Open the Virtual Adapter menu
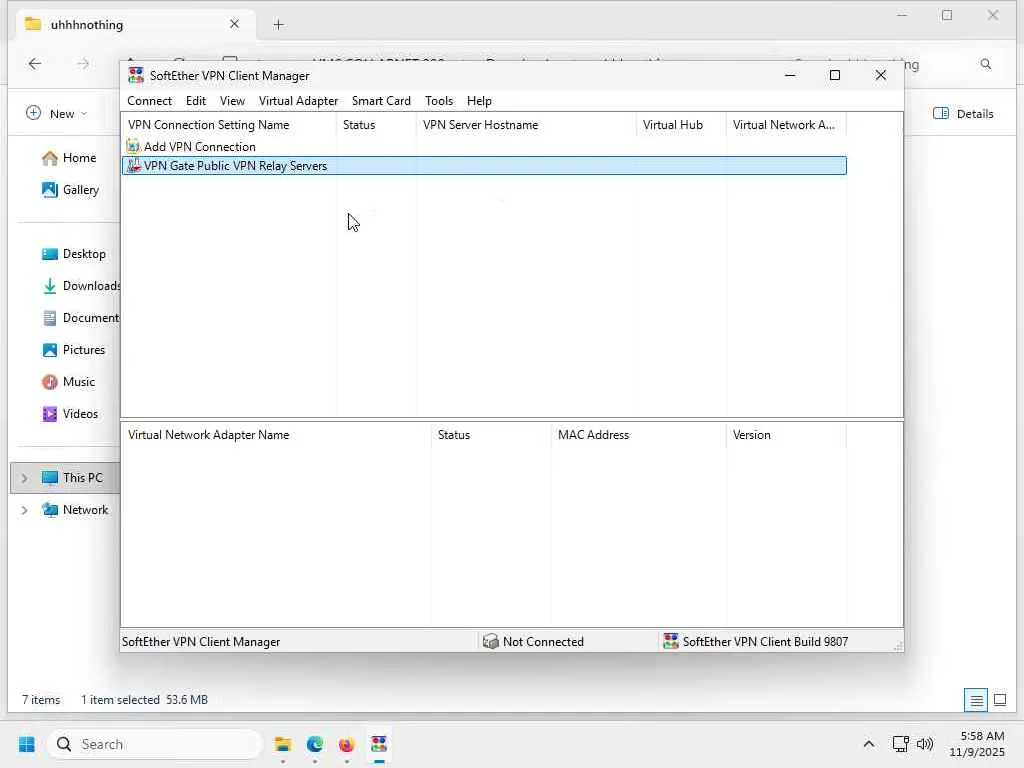 298,101
